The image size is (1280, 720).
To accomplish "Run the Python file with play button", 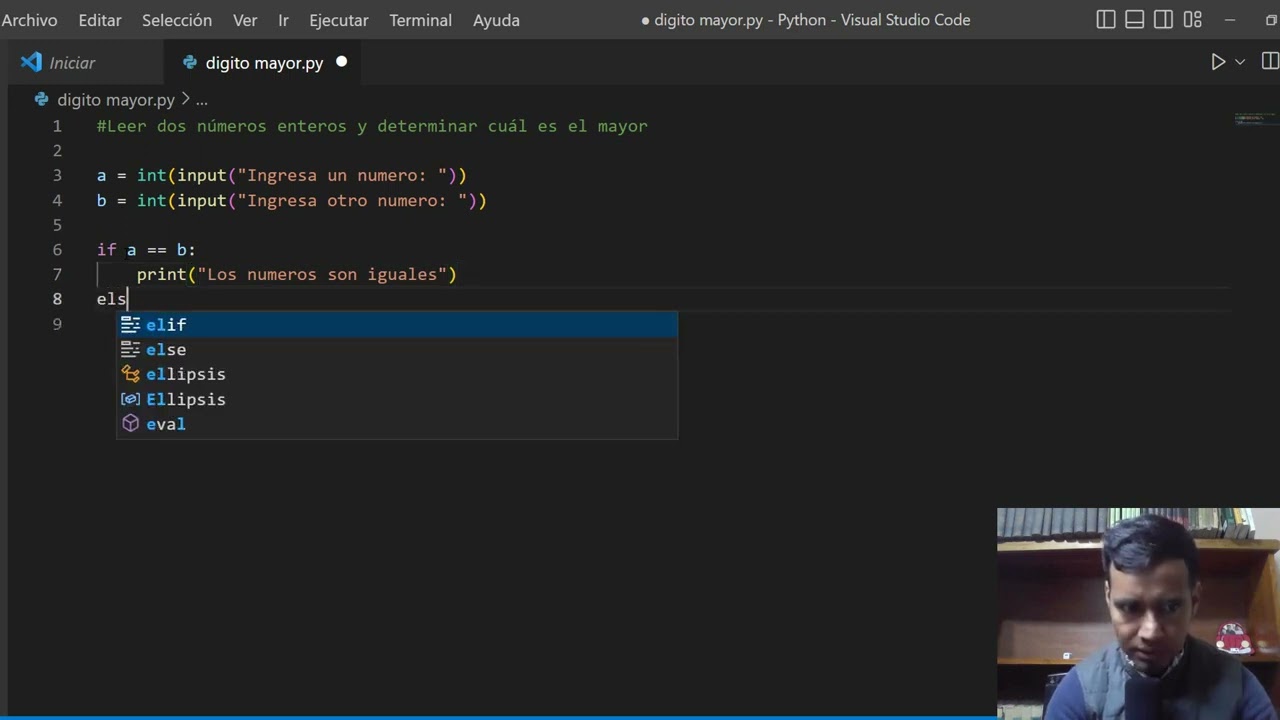I will (1218, 62).
